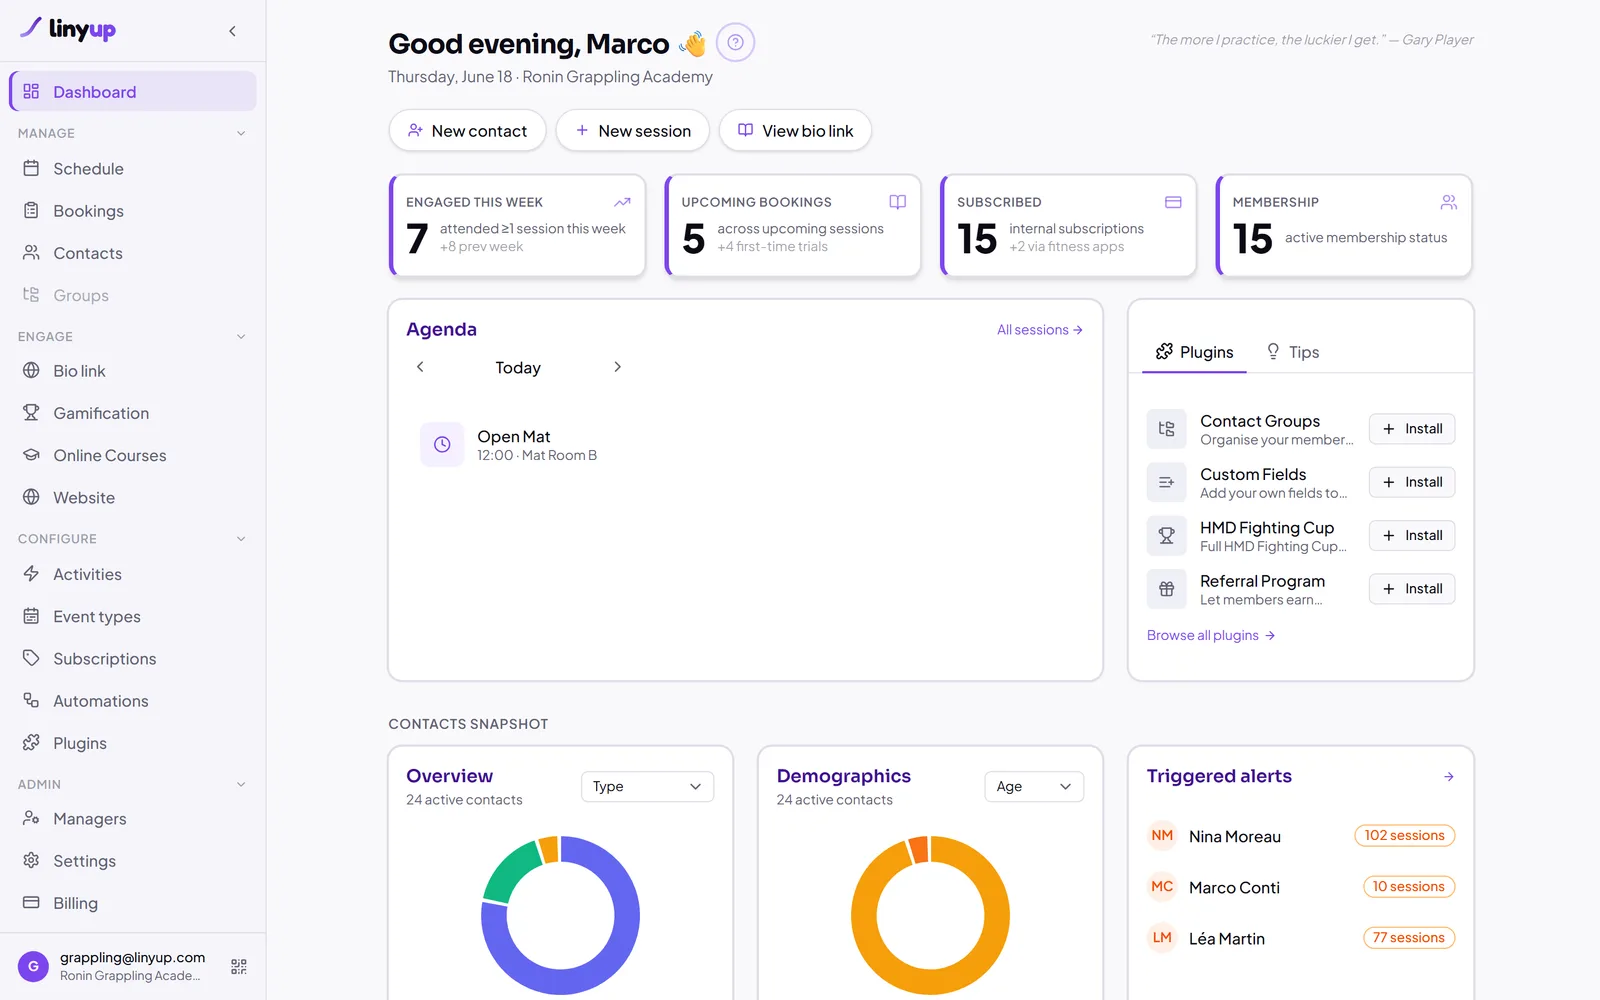This screenshot has height=1000, width=1600.
Task: Install the Referral Program plugin
Action: point(1412,589)
